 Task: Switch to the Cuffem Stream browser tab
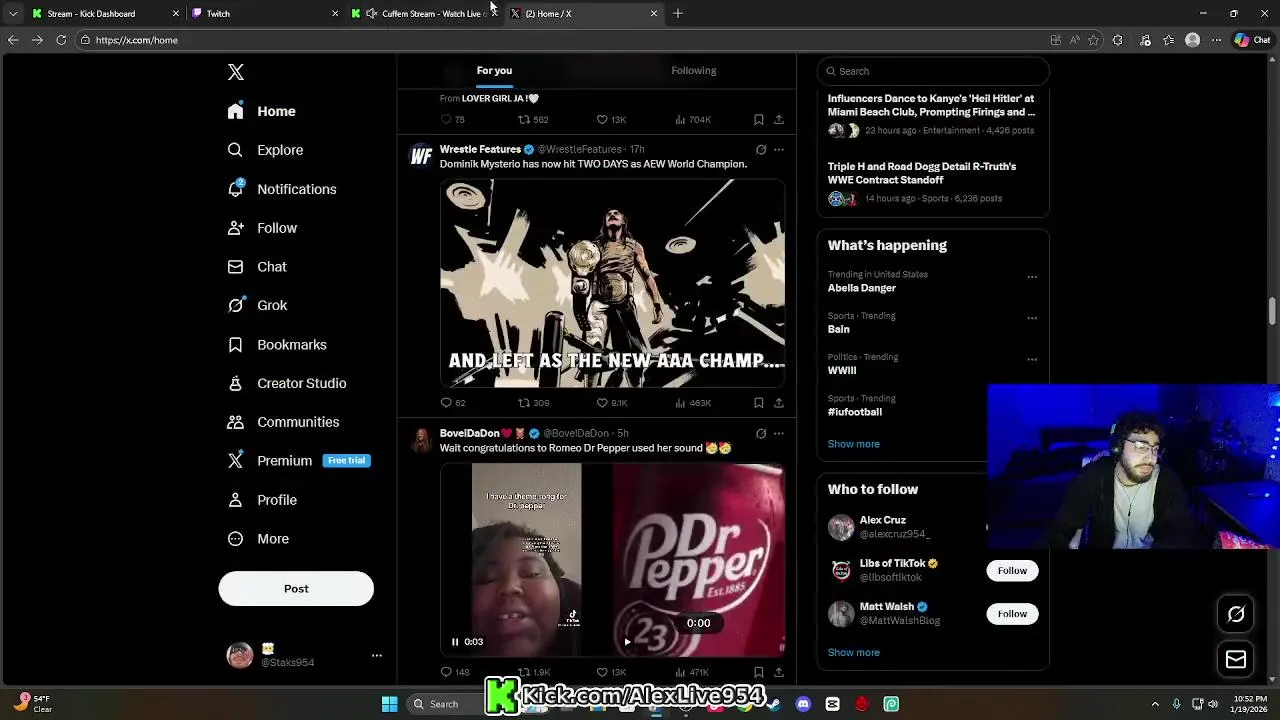click(x=425, y=13)
